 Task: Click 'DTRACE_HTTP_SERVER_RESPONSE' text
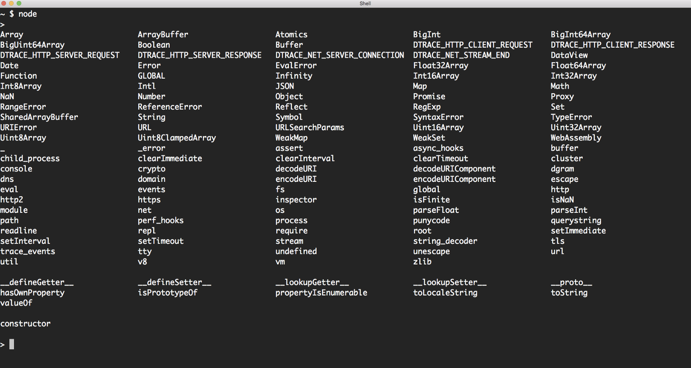(200, 55)
